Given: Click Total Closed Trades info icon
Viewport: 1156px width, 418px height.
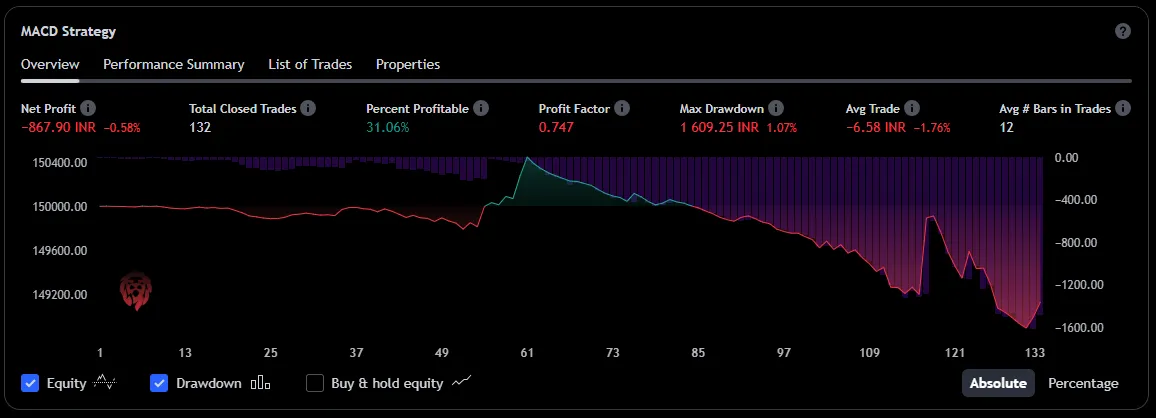Looking at the screenshot, I should 308,108.
